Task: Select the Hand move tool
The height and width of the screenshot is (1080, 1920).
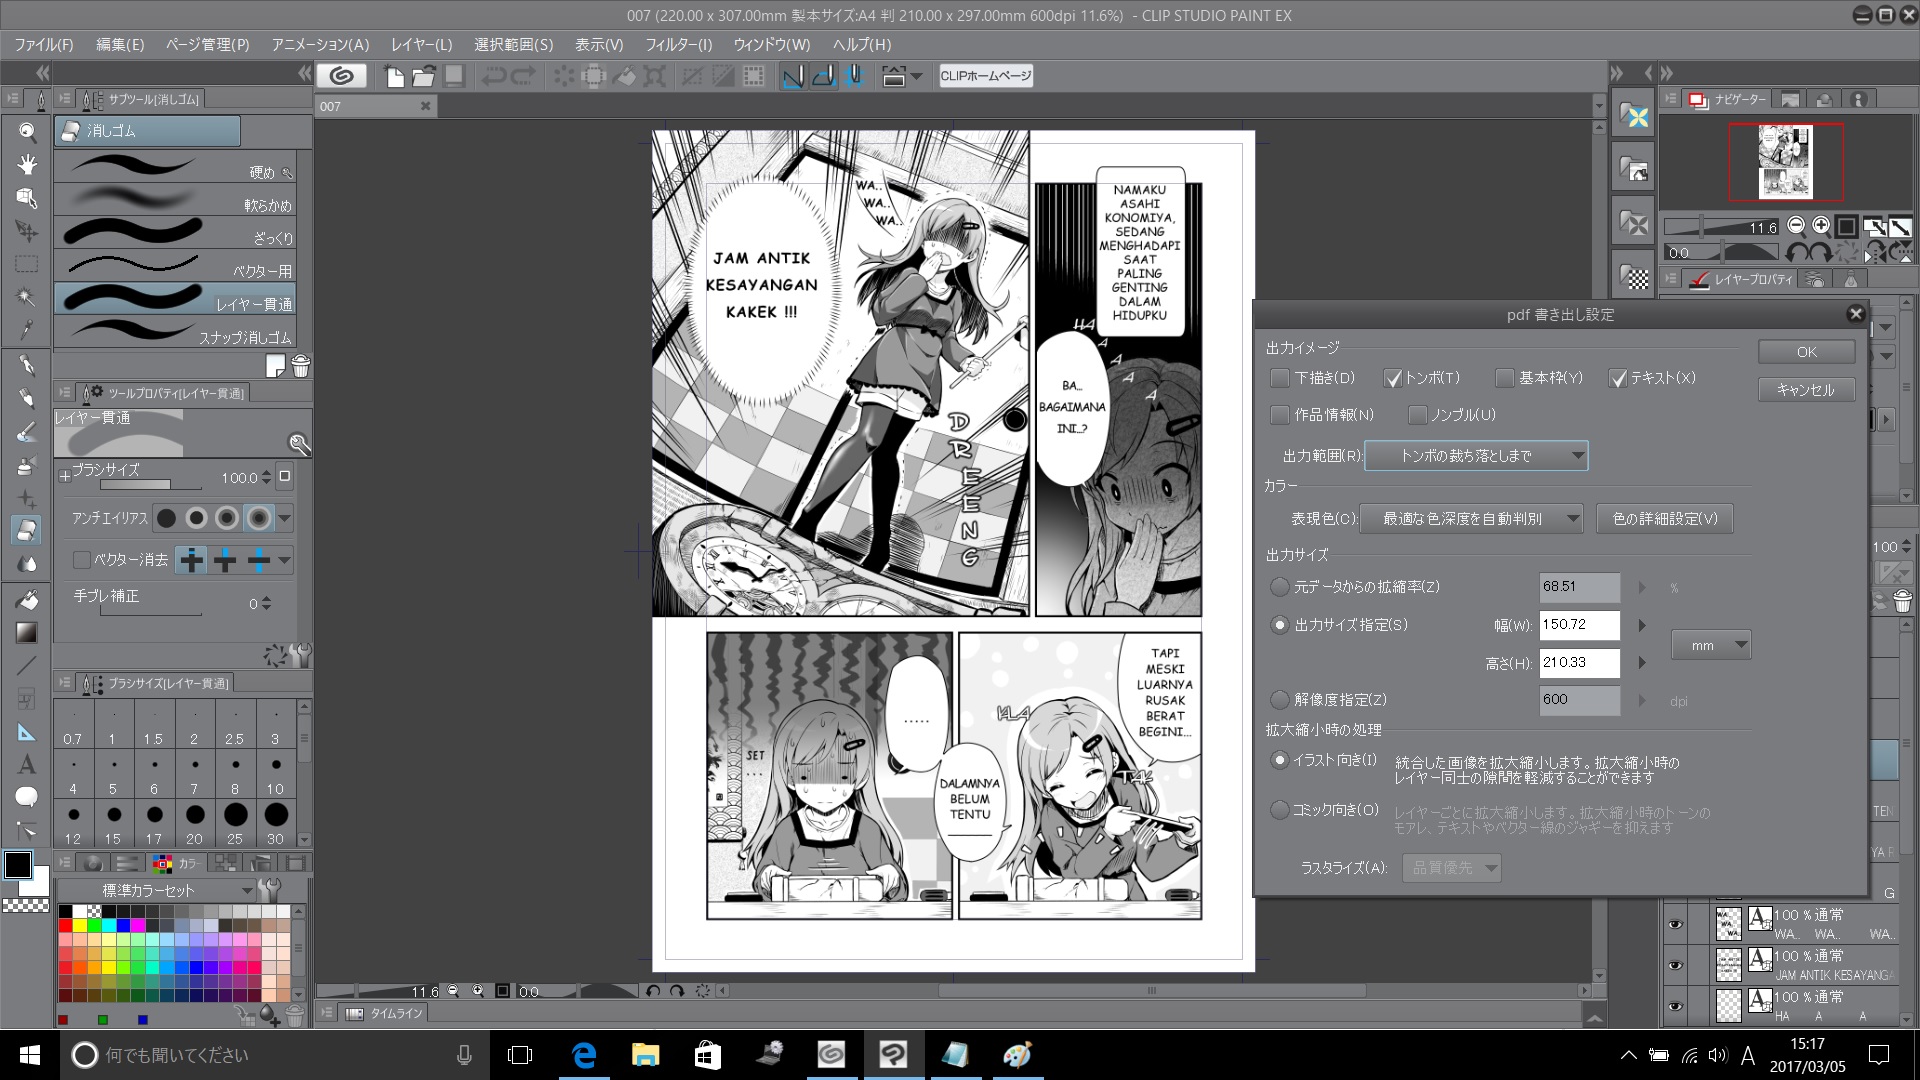Action: (27, 164)
